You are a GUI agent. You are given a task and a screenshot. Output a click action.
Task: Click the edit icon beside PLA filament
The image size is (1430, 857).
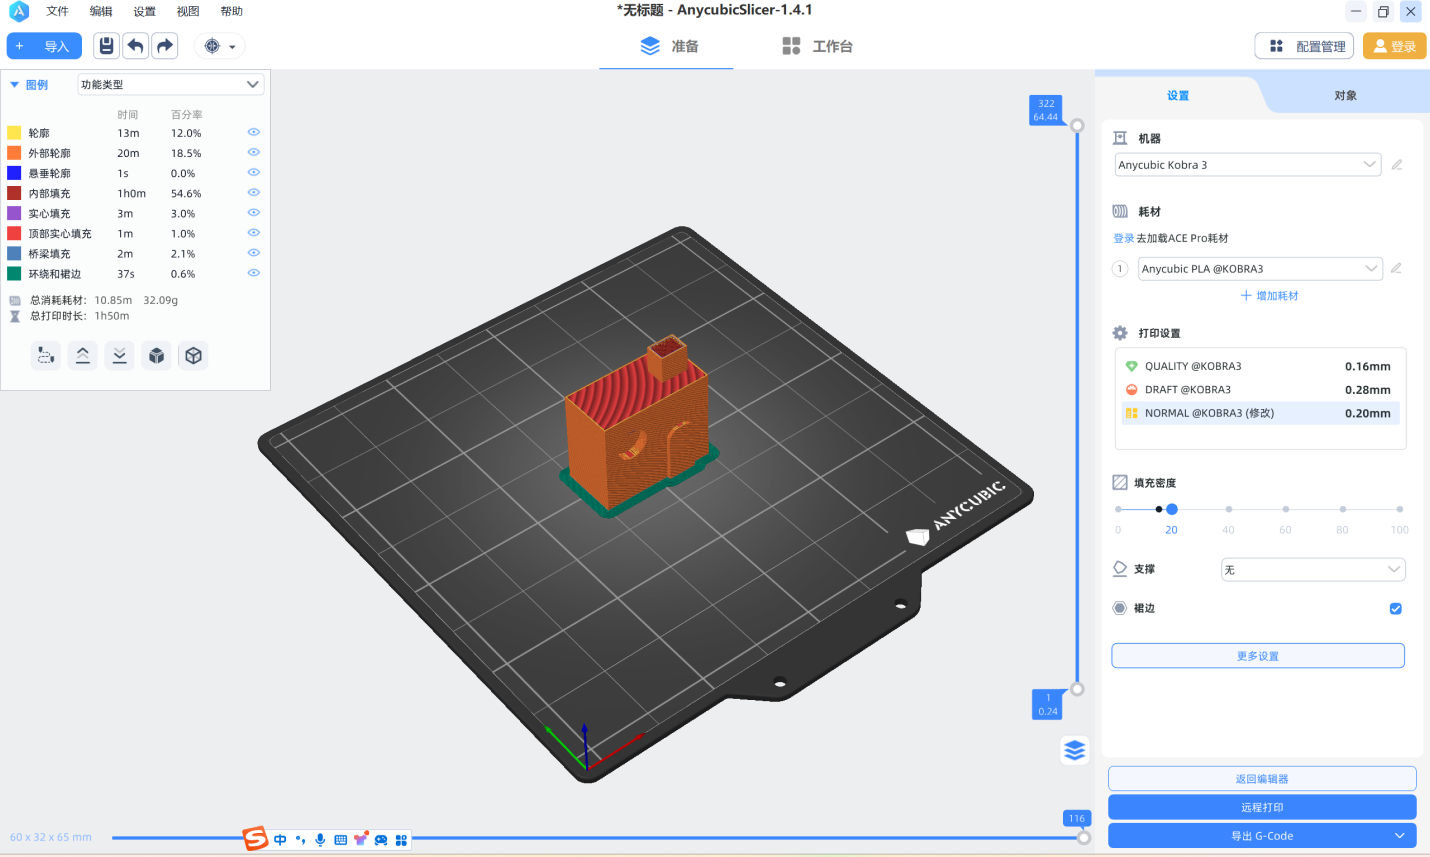(1396, 268)
